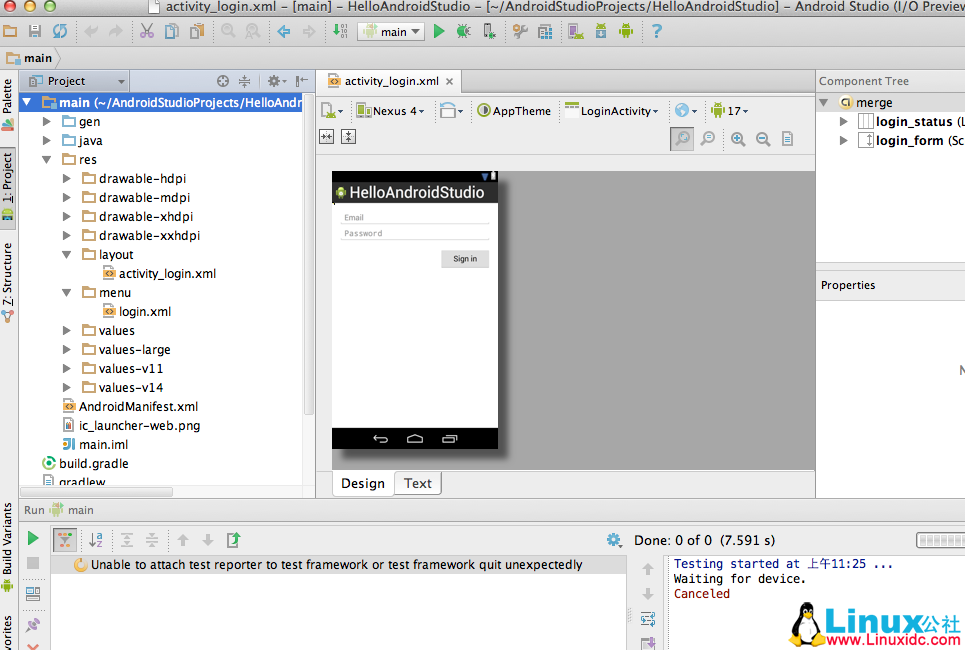This screenshot has width=965, height=650.
Task: Hide the Project panel with the arrow icon
Action: click(x=302, y=81)
